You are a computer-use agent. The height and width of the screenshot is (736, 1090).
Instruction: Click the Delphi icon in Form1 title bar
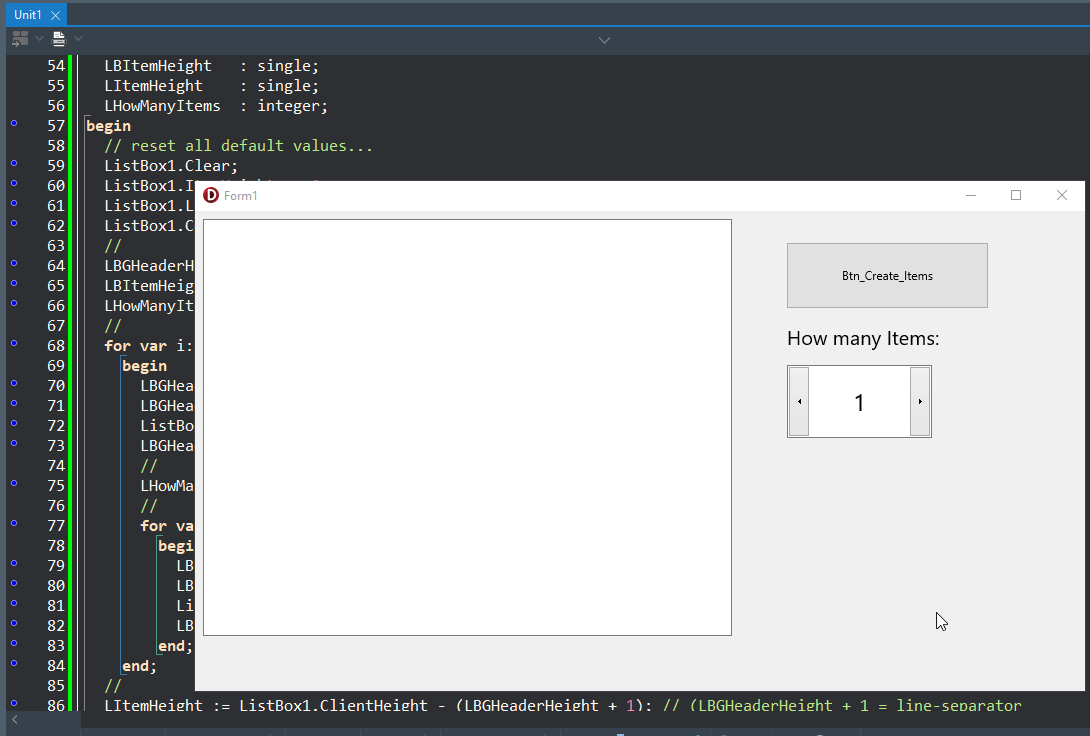pos(210,195)
